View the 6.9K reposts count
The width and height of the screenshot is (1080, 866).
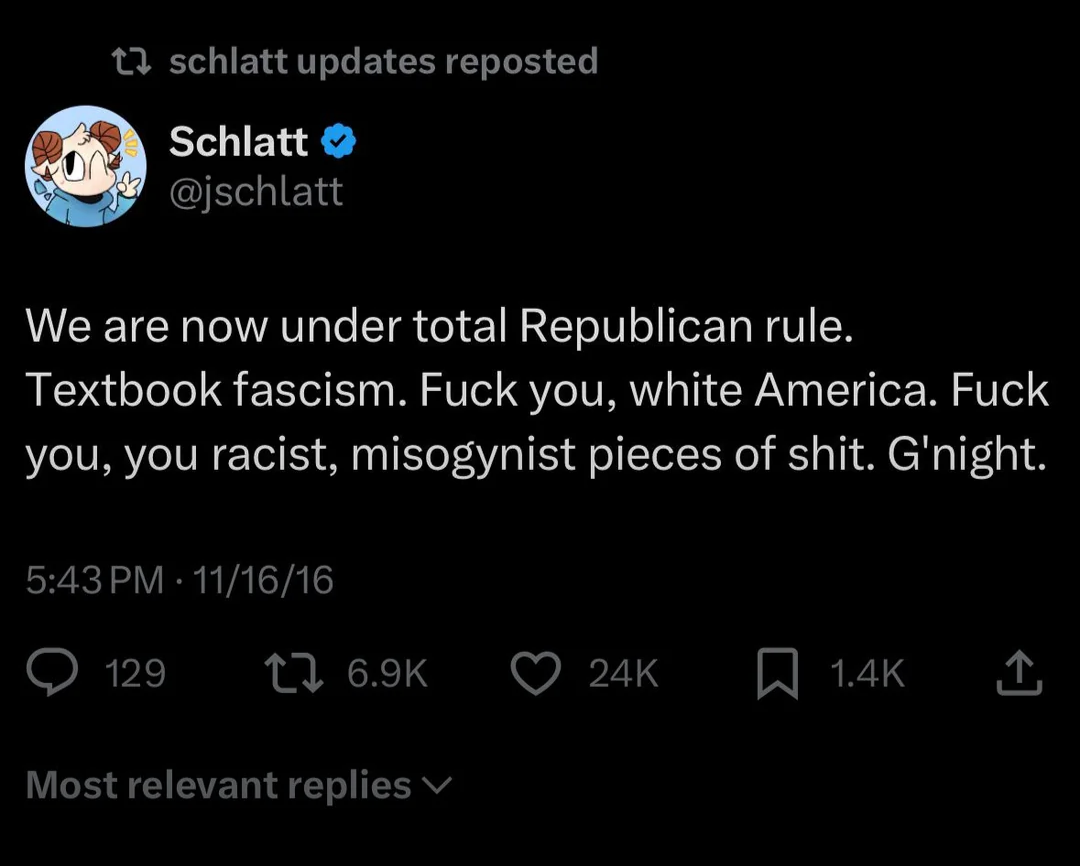pos(388,674)
